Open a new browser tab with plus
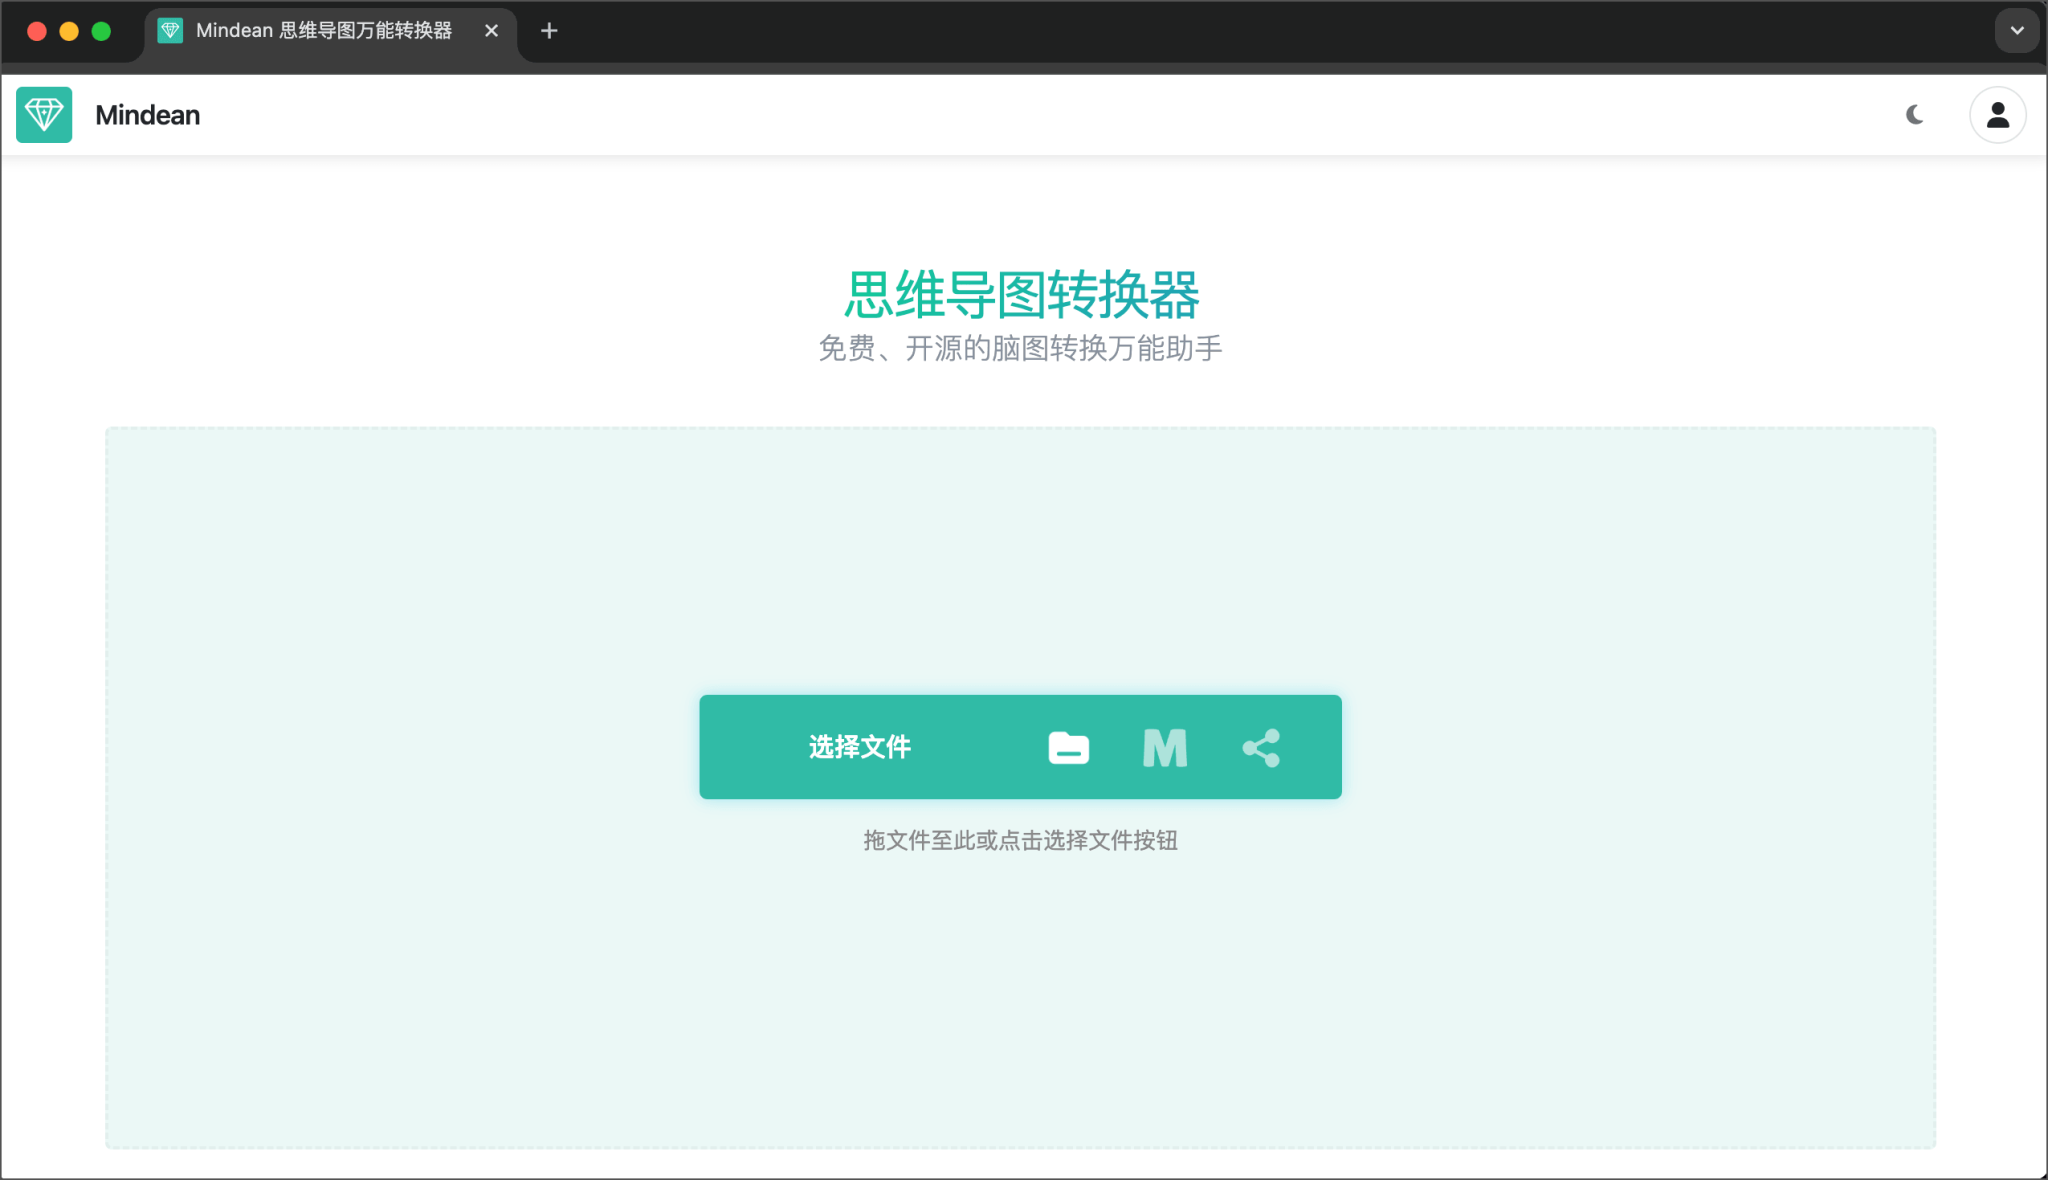Screen dimensions: 2048x1180 pyautogui.click(x=549, y=31)
